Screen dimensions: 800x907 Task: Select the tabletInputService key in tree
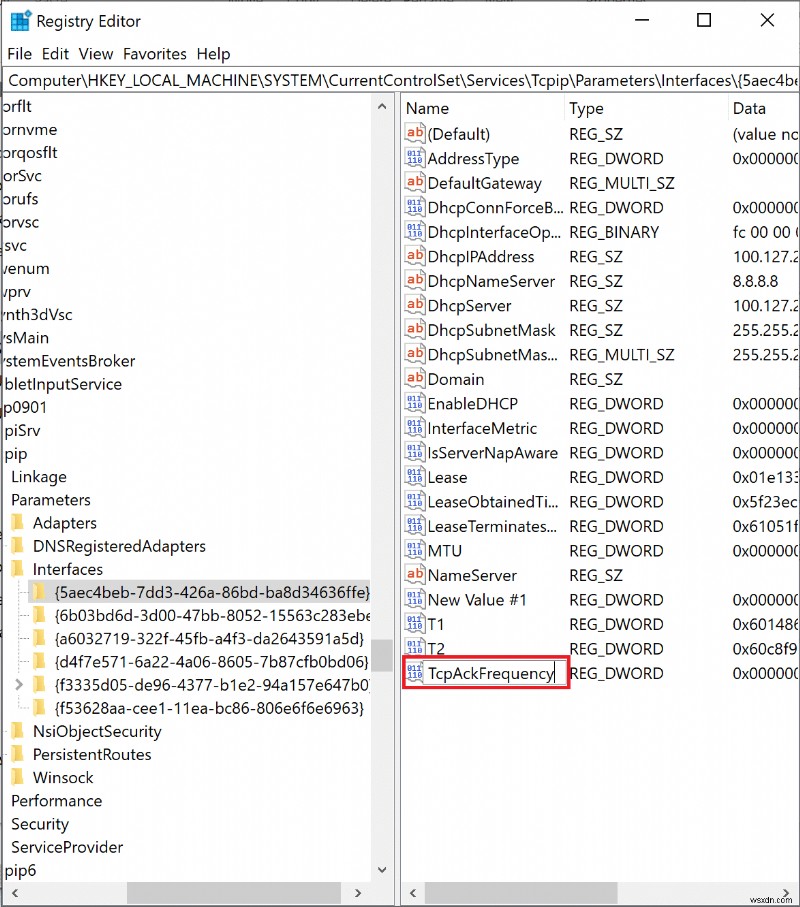coord(62,384)
